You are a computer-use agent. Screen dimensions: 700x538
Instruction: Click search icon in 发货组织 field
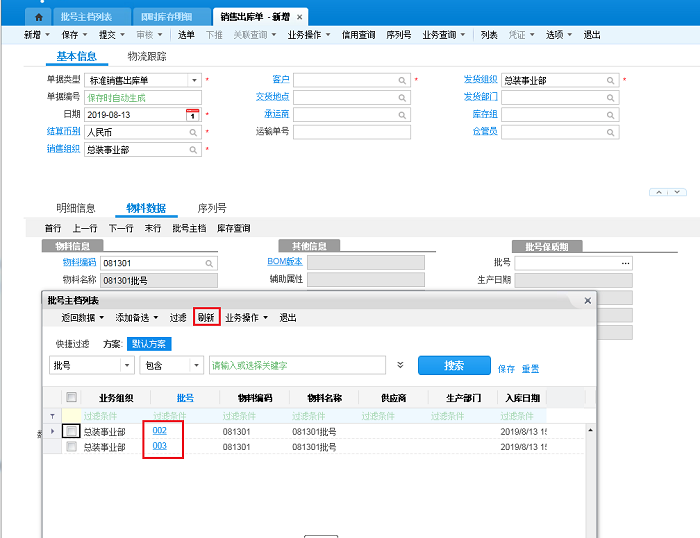coord(611,80)
